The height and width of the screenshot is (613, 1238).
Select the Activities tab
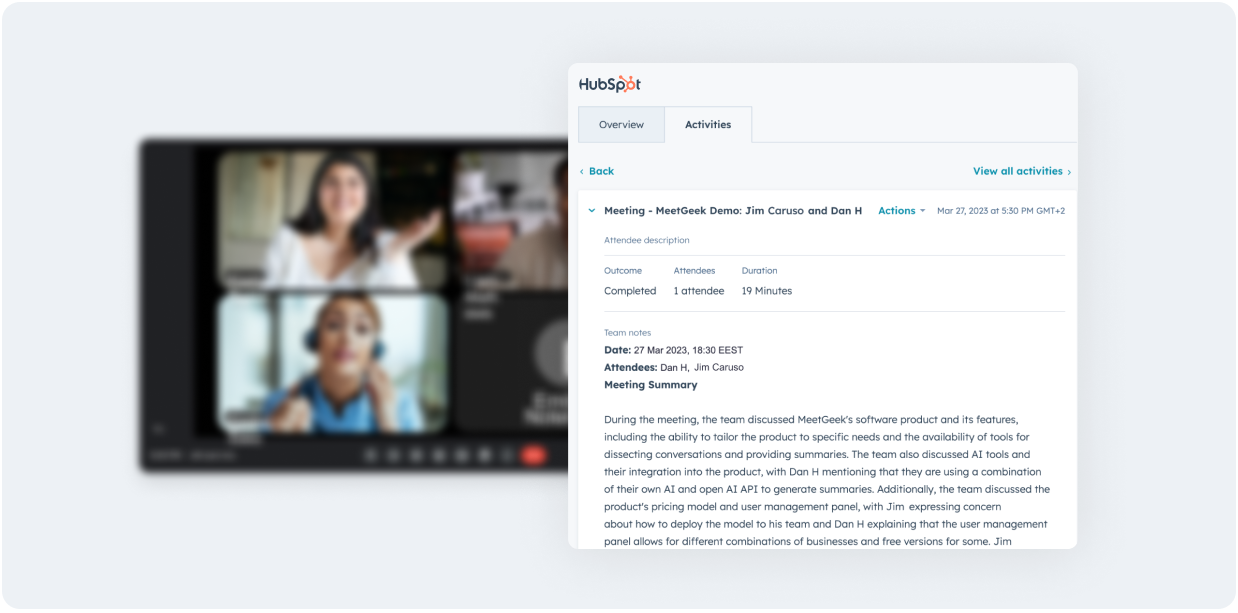point(709,124)
